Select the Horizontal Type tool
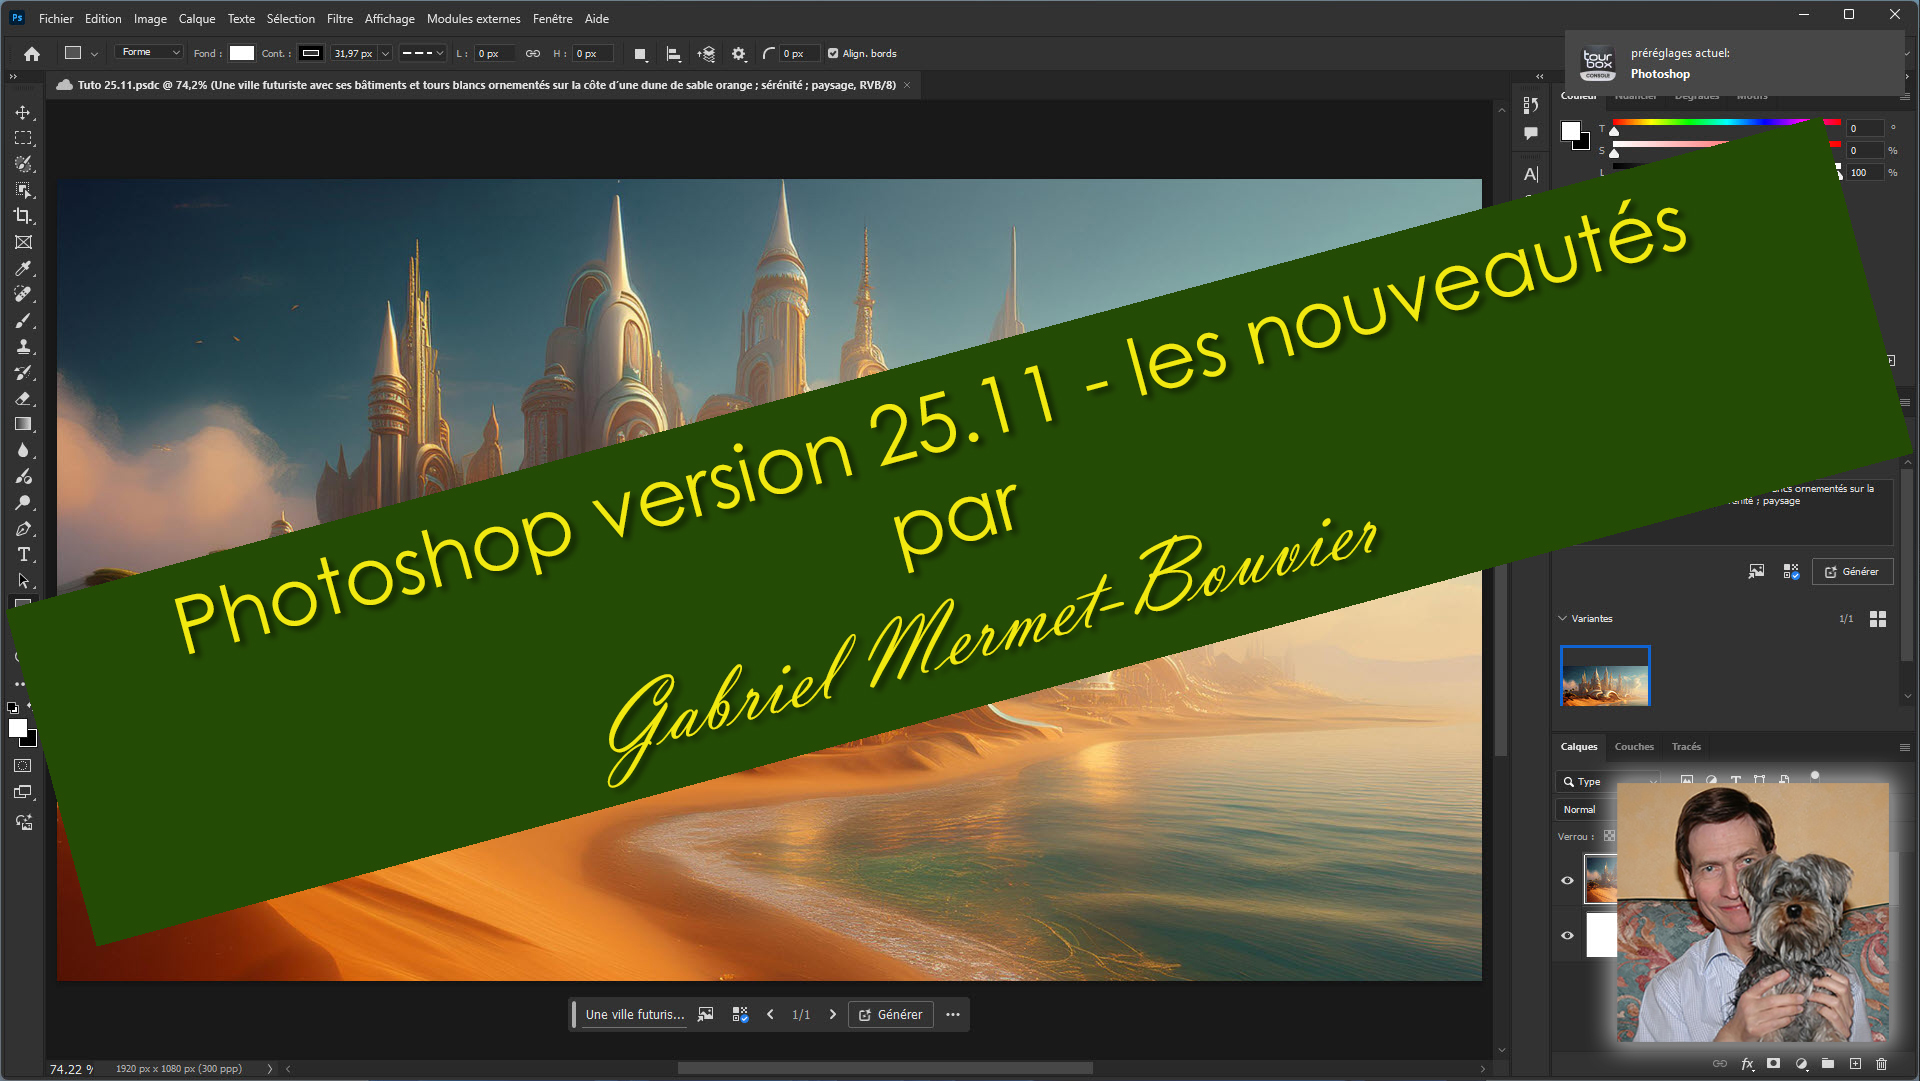 (x=23, y=555)
